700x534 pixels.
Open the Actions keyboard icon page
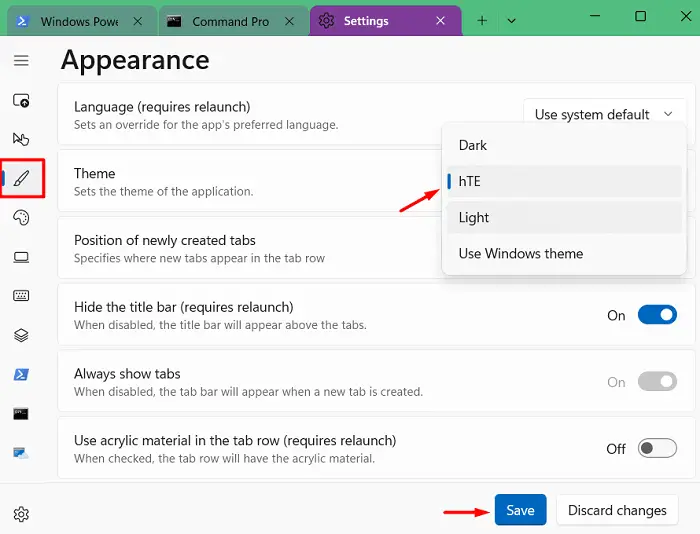click(21, 296)
